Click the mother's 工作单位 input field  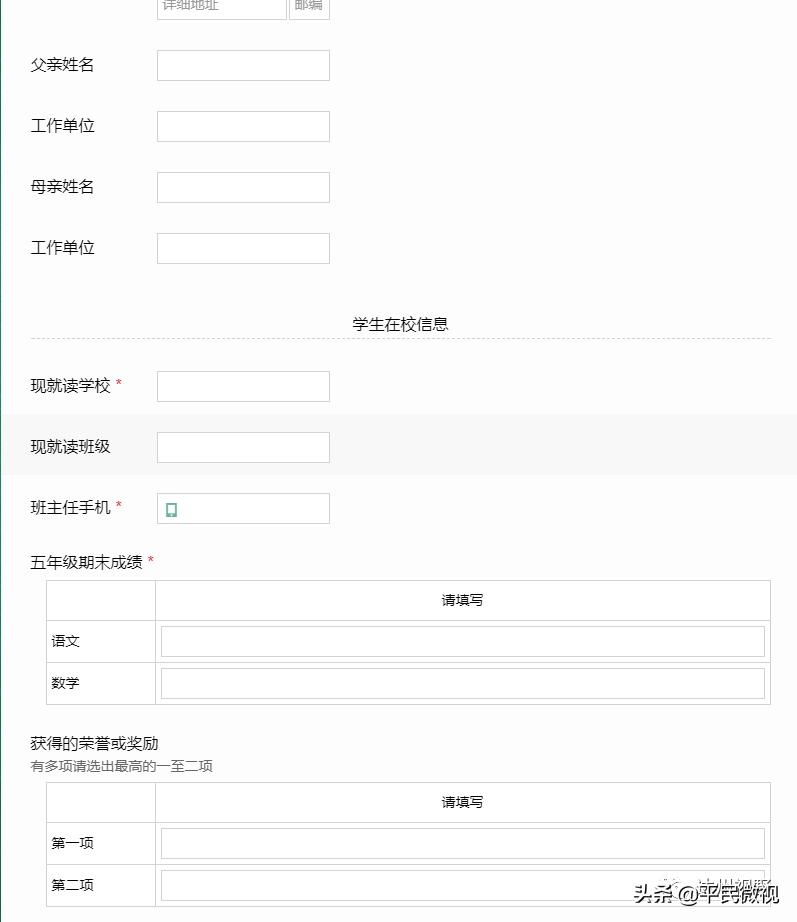[x=243, y=248]
